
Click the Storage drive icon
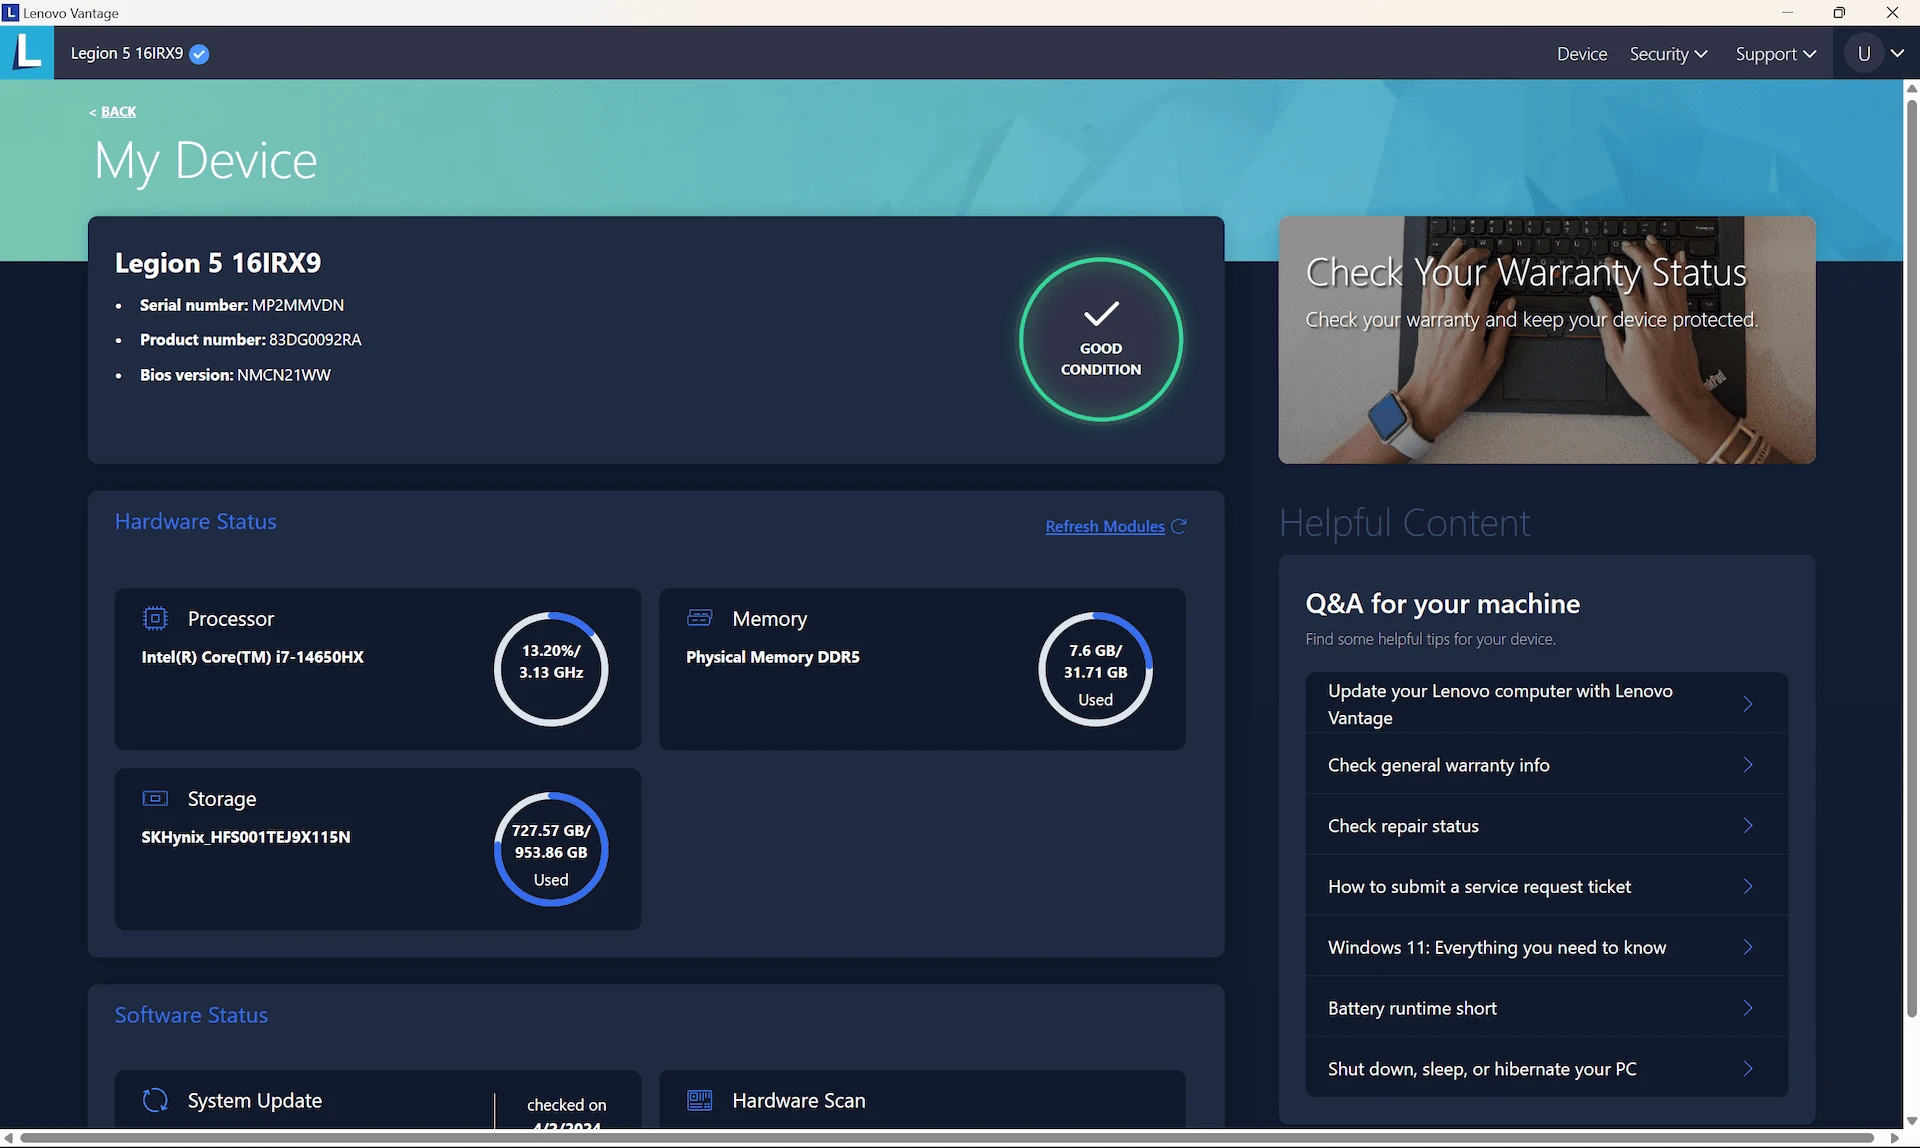click(x=155, y=798)
